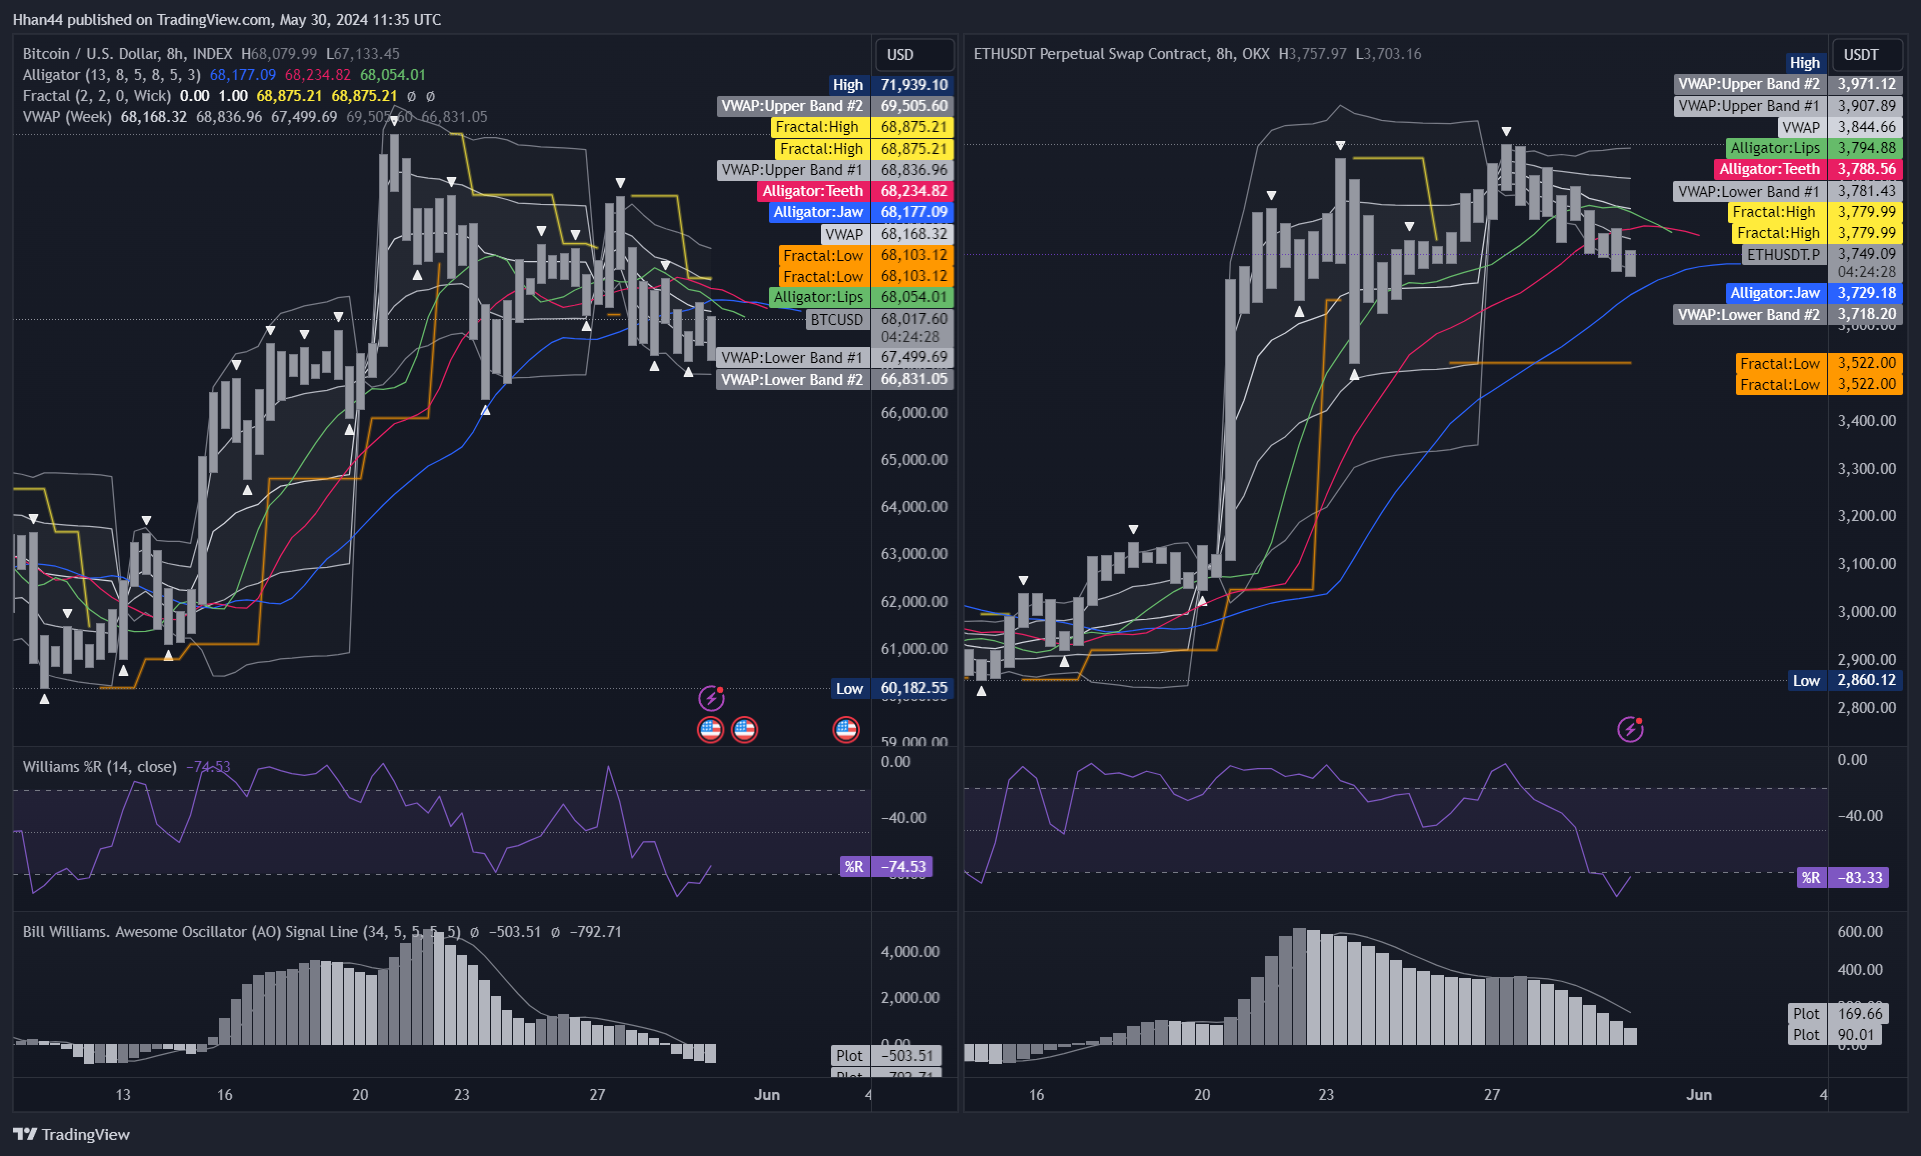Click the Alligator:Teeth 68,234.82 label
Viewport: 1921px width, 1156px height.
pos(855,191)
